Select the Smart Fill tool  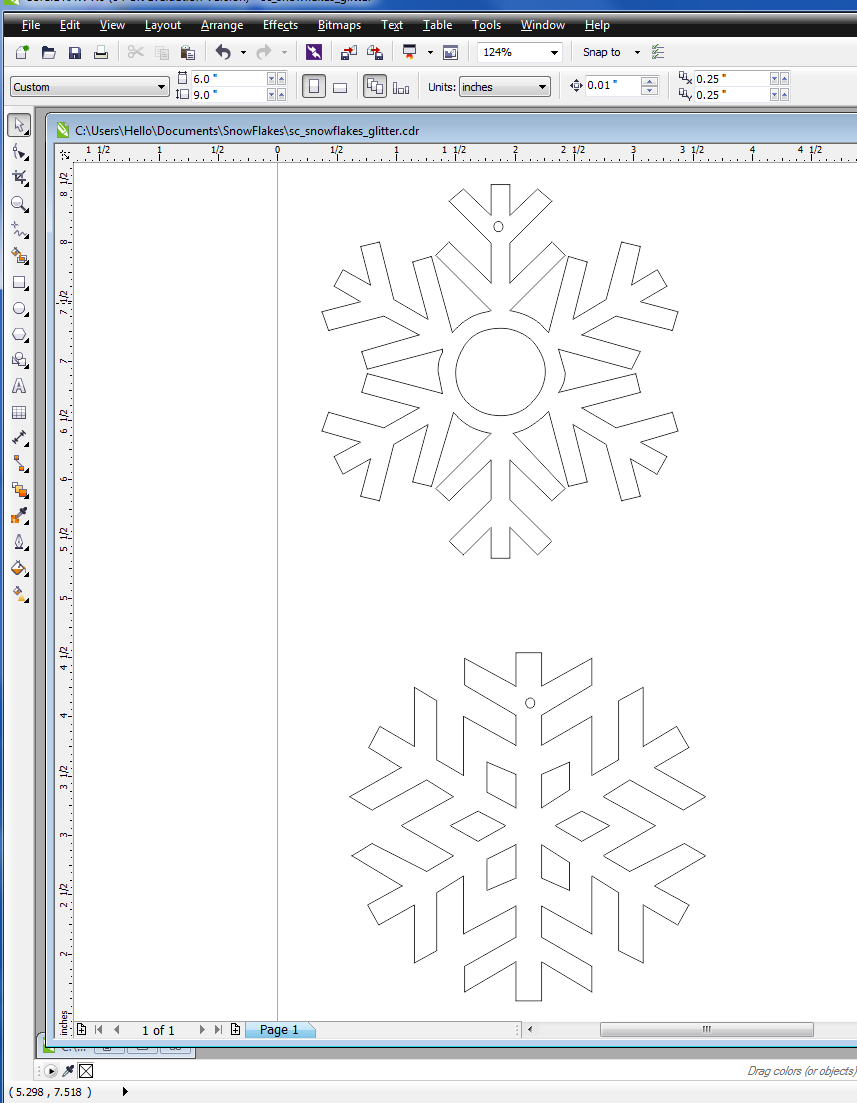[x=17, y=256]
